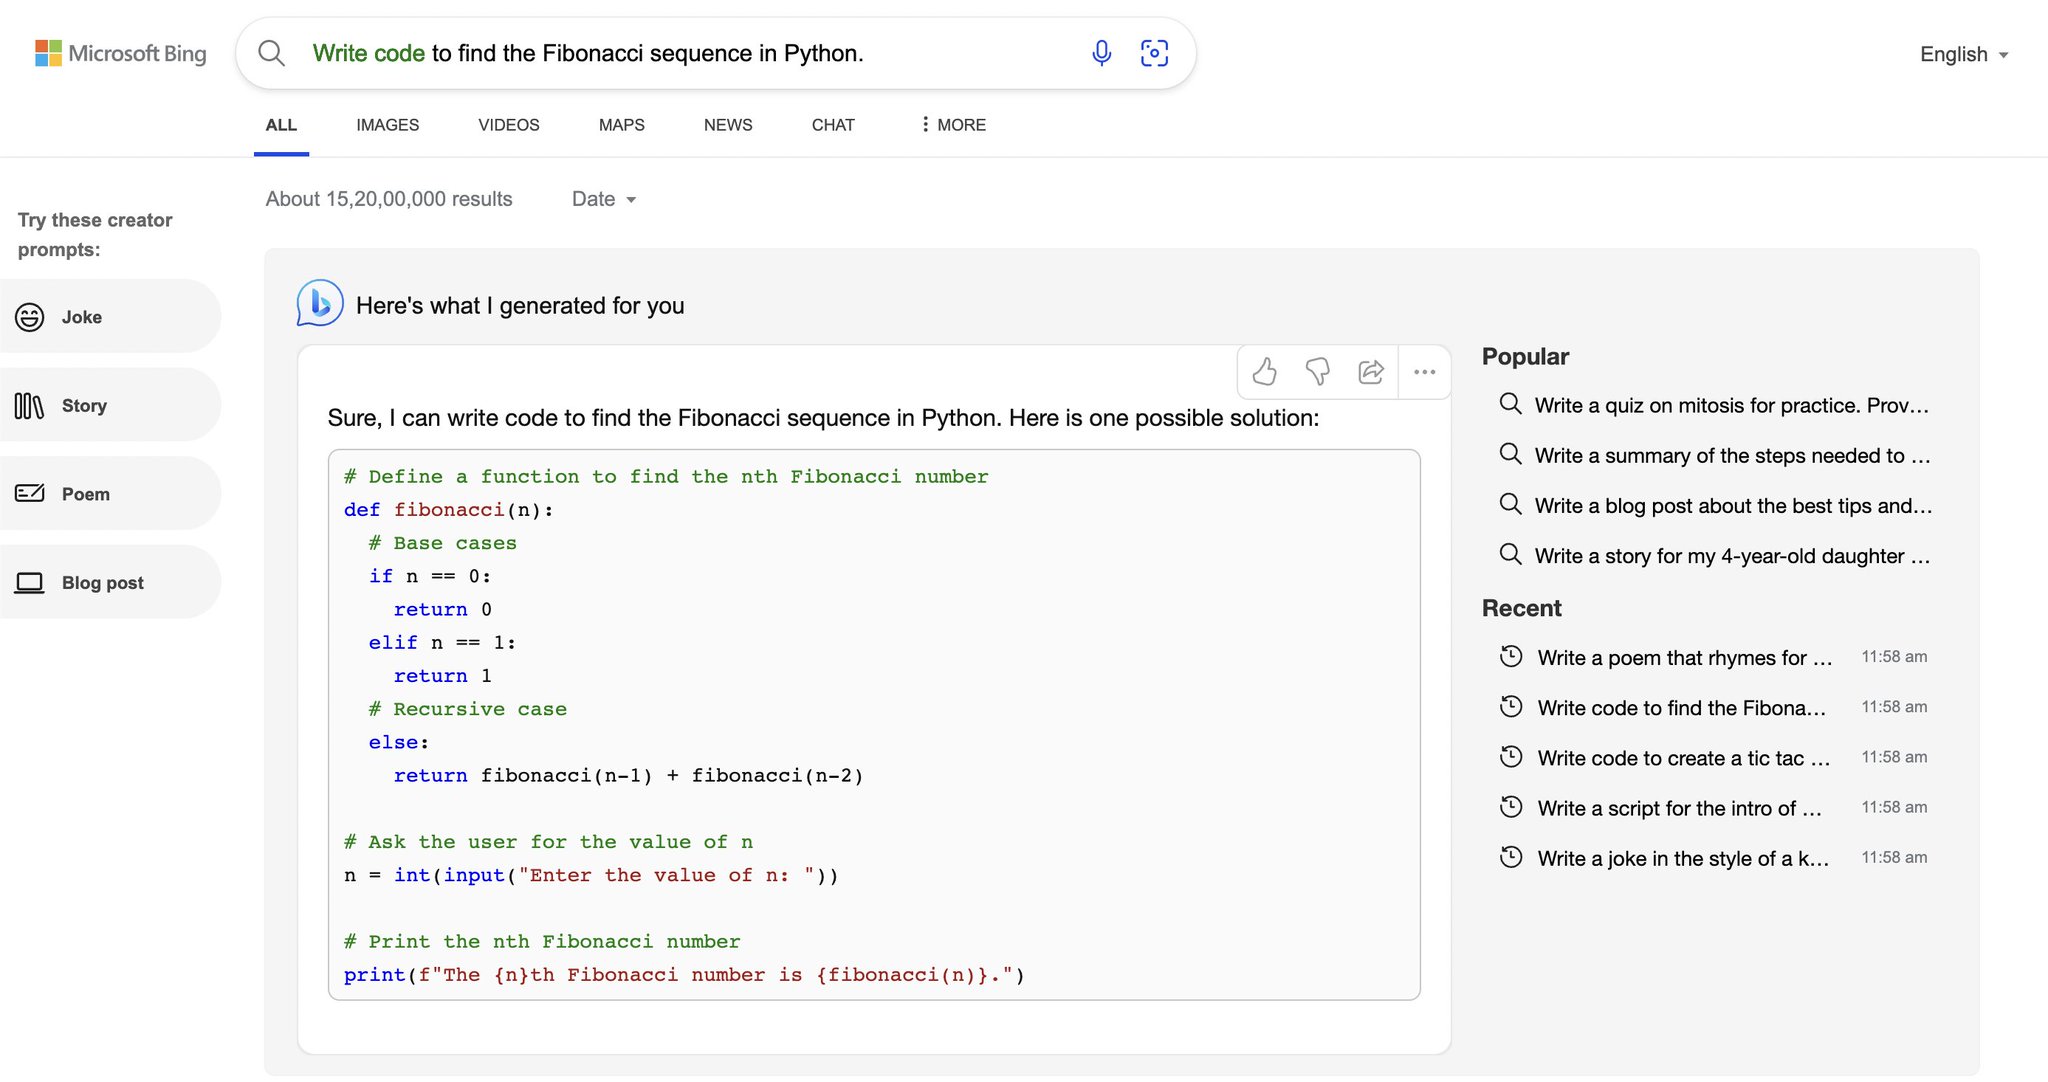Click search icon beside 4-year-old daughter story
This screenshot has width=2048, height=1082.
pos(1510,554)
